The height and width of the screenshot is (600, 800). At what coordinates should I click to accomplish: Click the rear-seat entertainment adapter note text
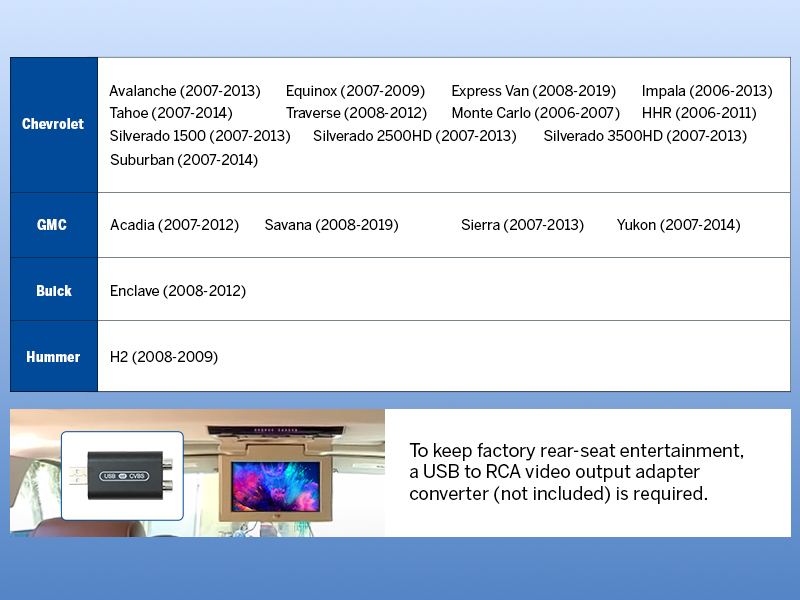coord(577,472)
